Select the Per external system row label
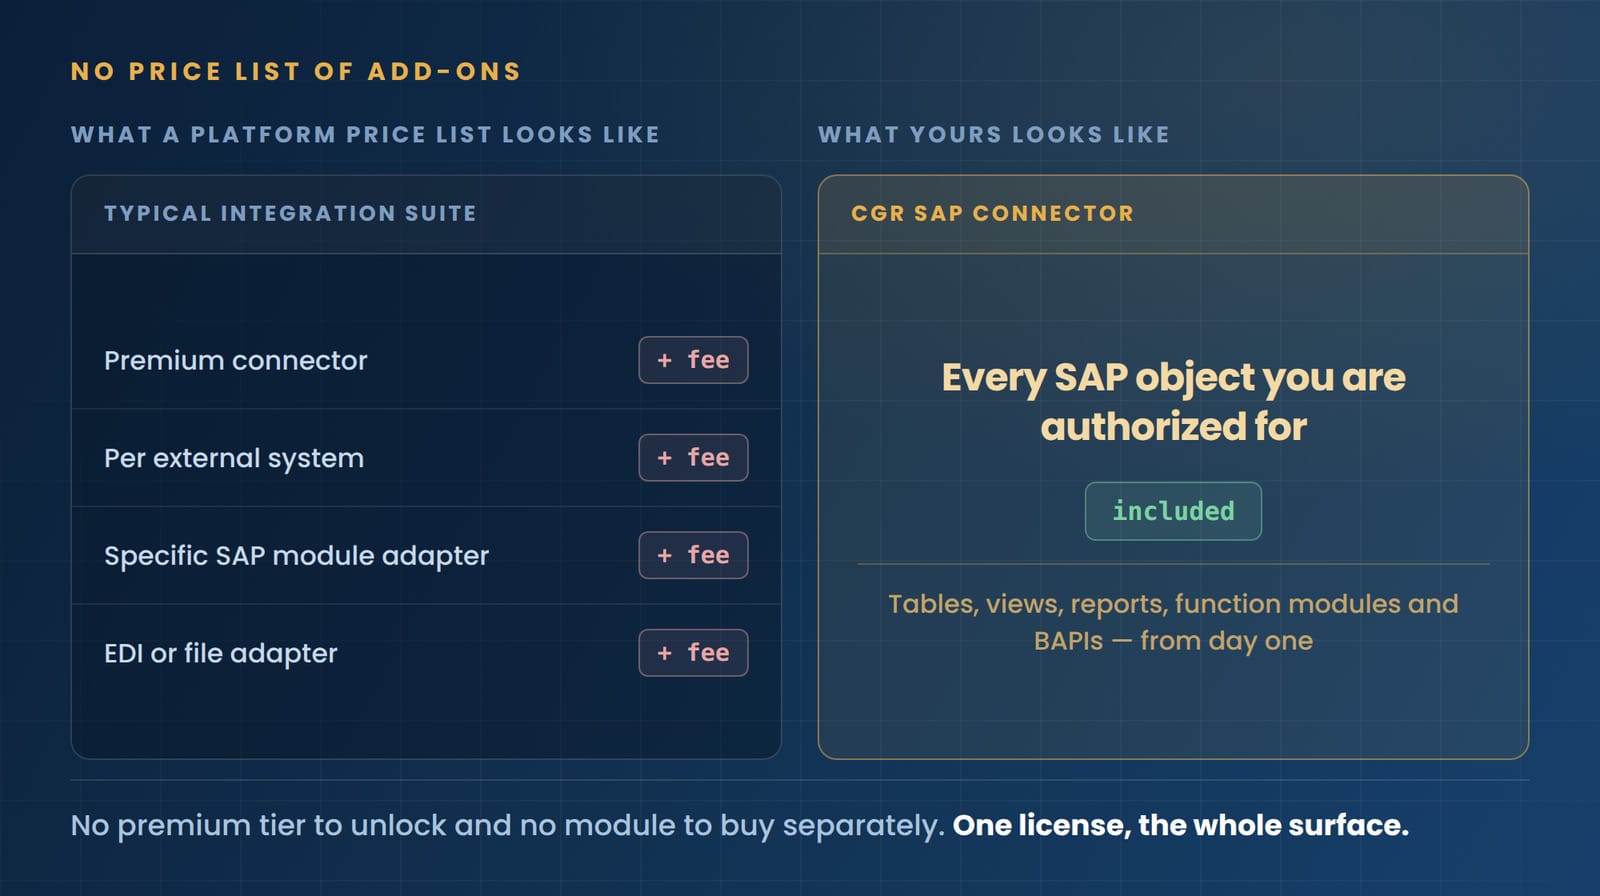Image resolution: width=1600 pixels, height=896 pixels. coord(234,458)
